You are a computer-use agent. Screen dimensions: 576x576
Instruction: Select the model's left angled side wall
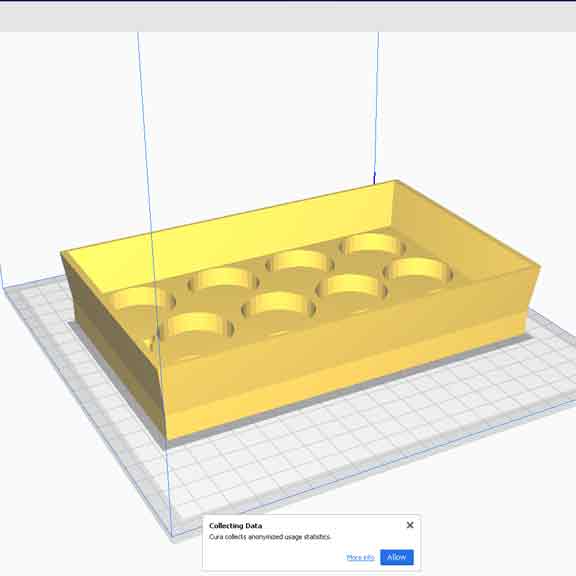pos(114,342)
